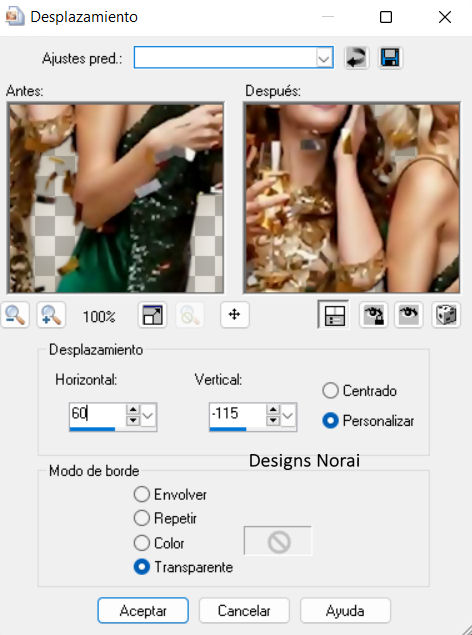Click the Aceptar button
472x635 pixels.
click(143, 610)
